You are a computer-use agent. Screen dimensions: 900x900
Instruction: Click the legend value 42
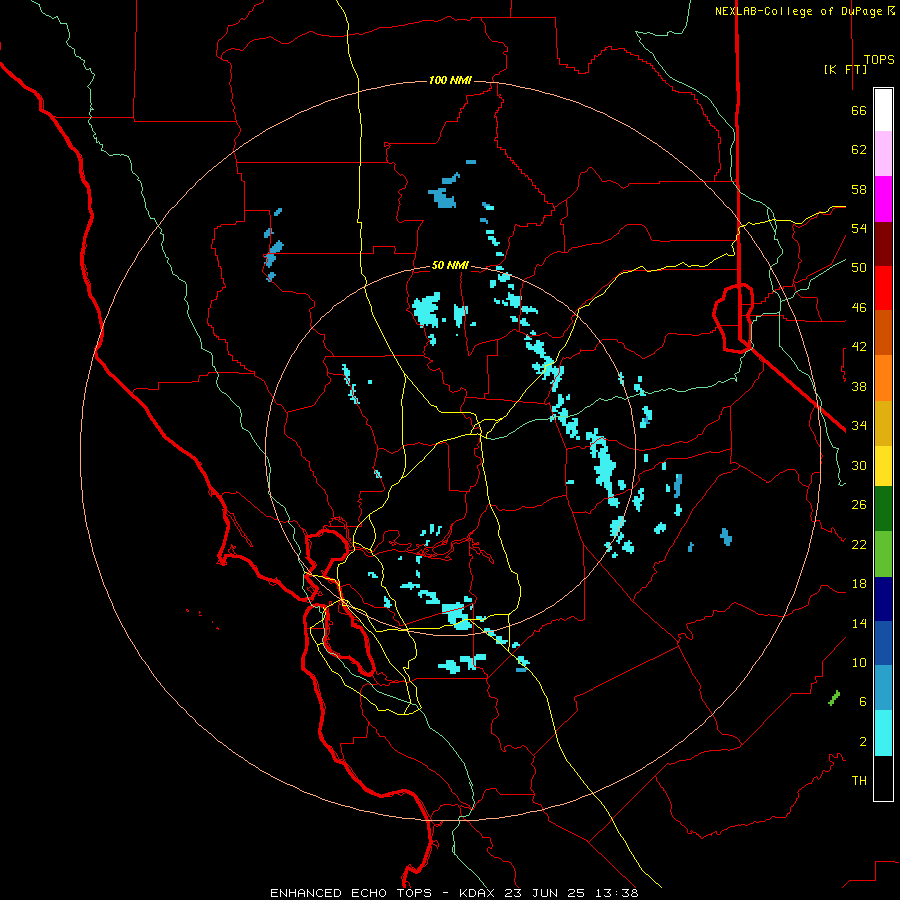[859, 347]
